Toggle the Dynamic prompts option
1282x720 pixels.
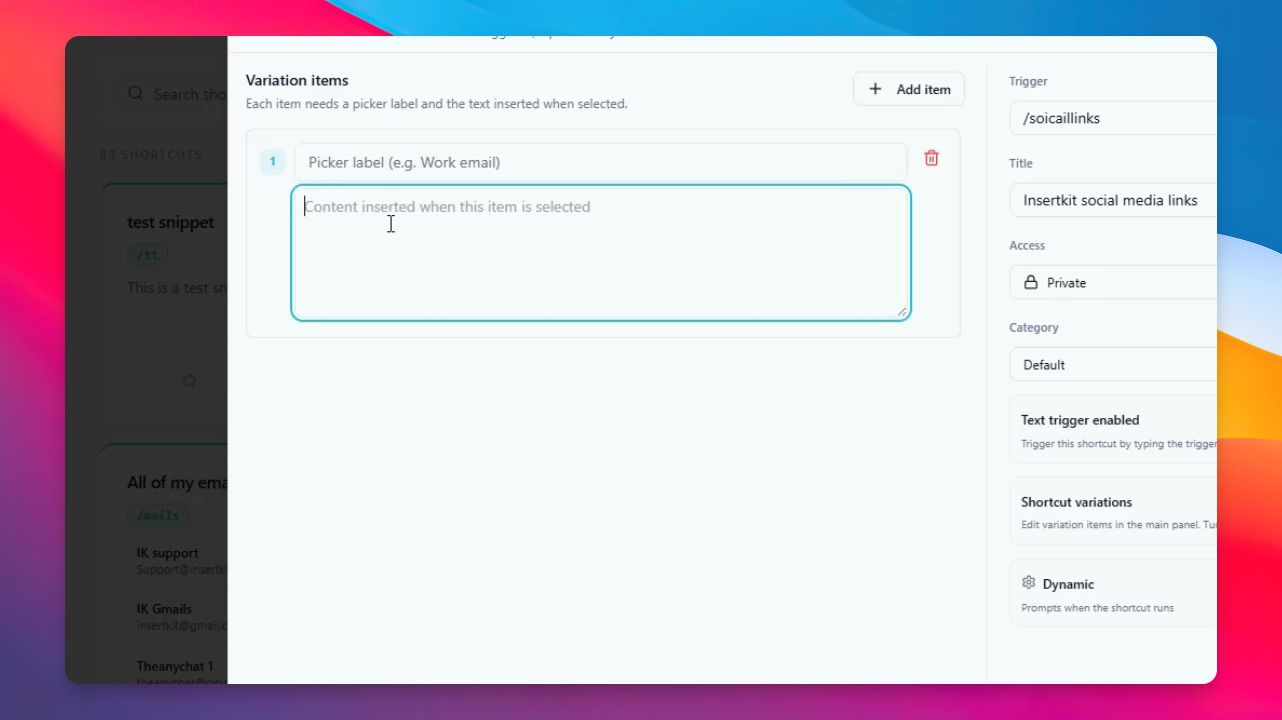coord(1113,593)
